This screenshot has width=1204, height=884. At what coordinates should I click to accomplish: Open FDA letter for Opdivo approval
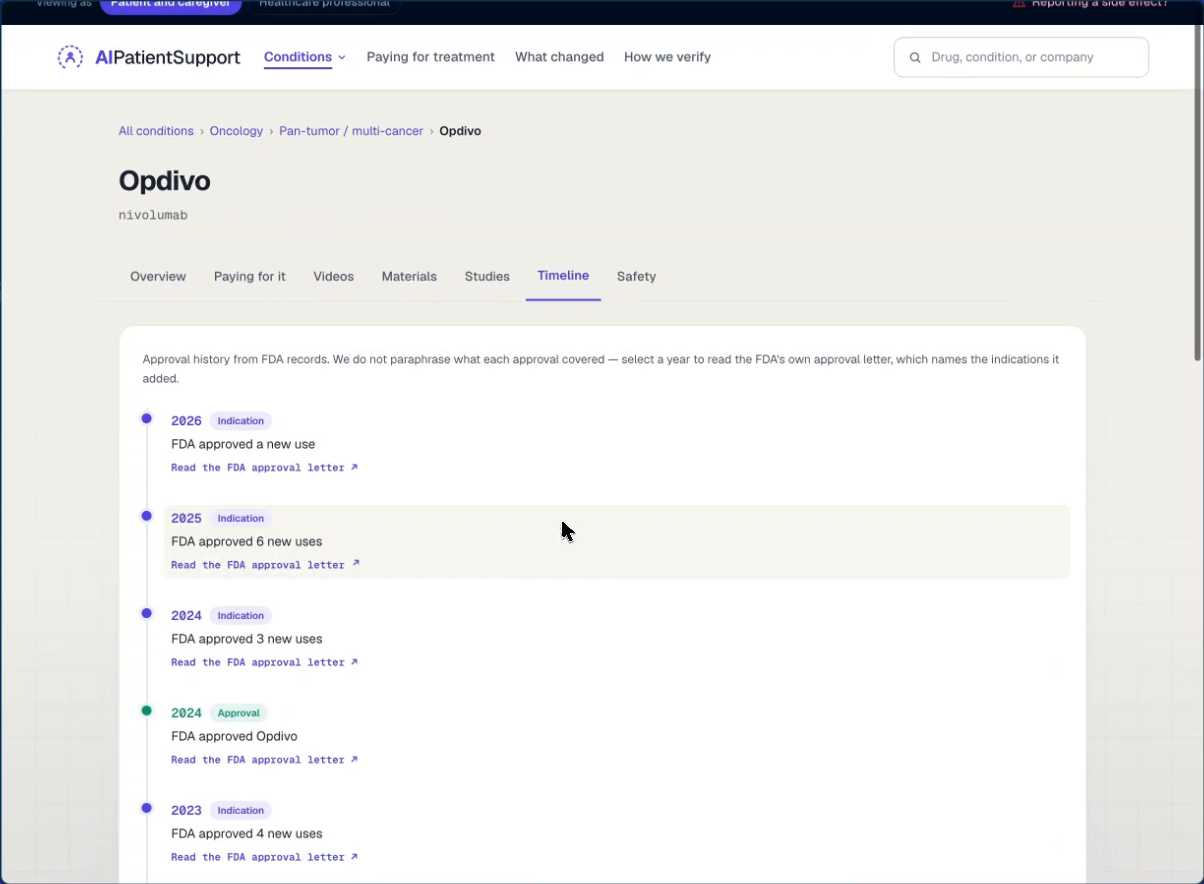264,760
